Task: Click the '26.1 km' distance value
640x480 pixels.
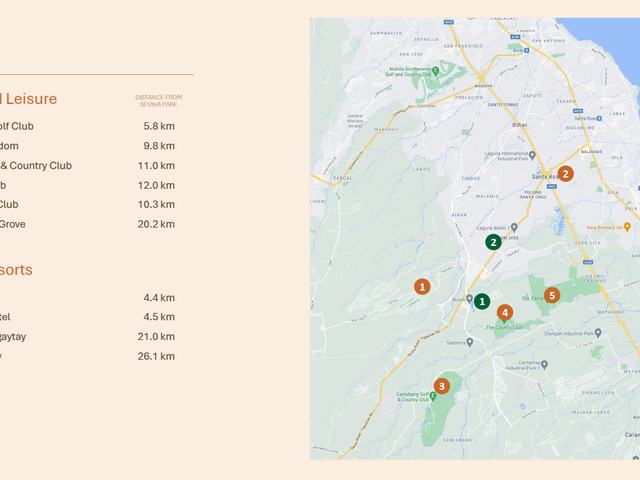Action: point(156,356)
